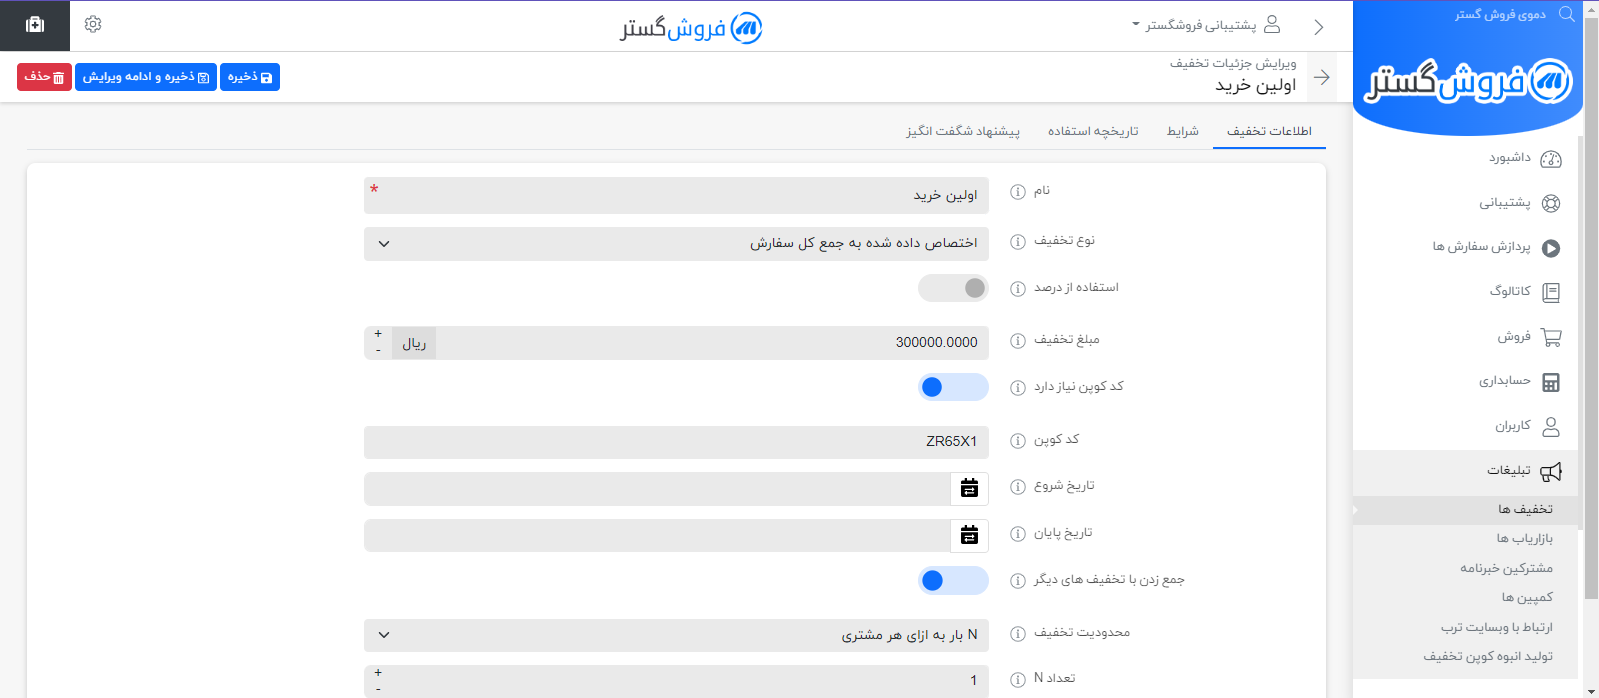Click the large فروش گستر sidebar logo

tap(1467, 82)
